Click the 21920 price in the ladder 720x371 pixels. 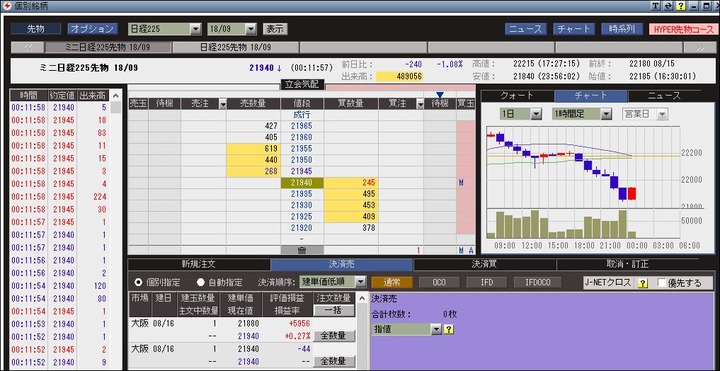(302, 227)
